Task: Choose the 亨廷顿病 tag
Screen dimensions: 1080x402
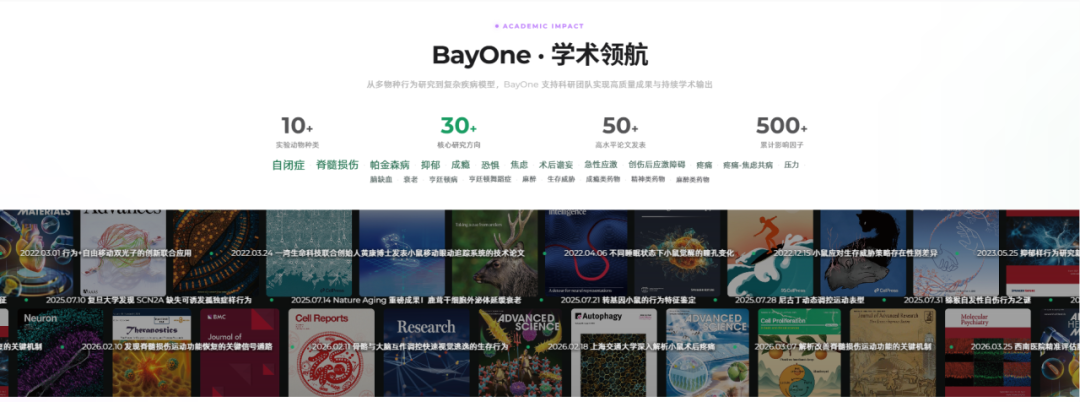Action: 443,180
